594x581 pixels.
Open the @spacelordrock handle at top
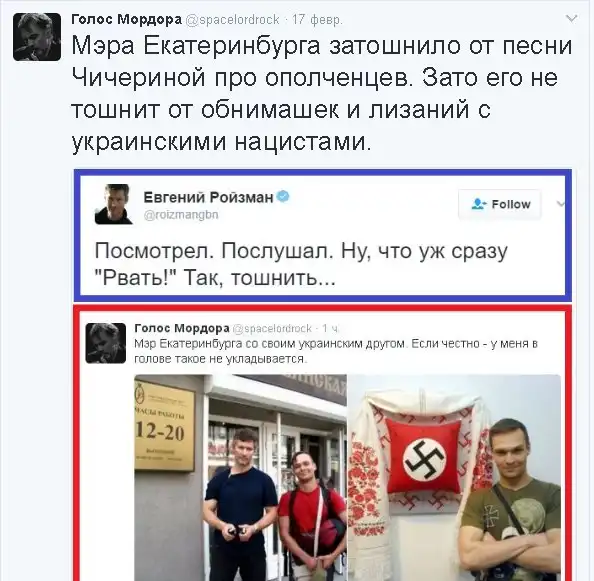click(x=232, y=19)
